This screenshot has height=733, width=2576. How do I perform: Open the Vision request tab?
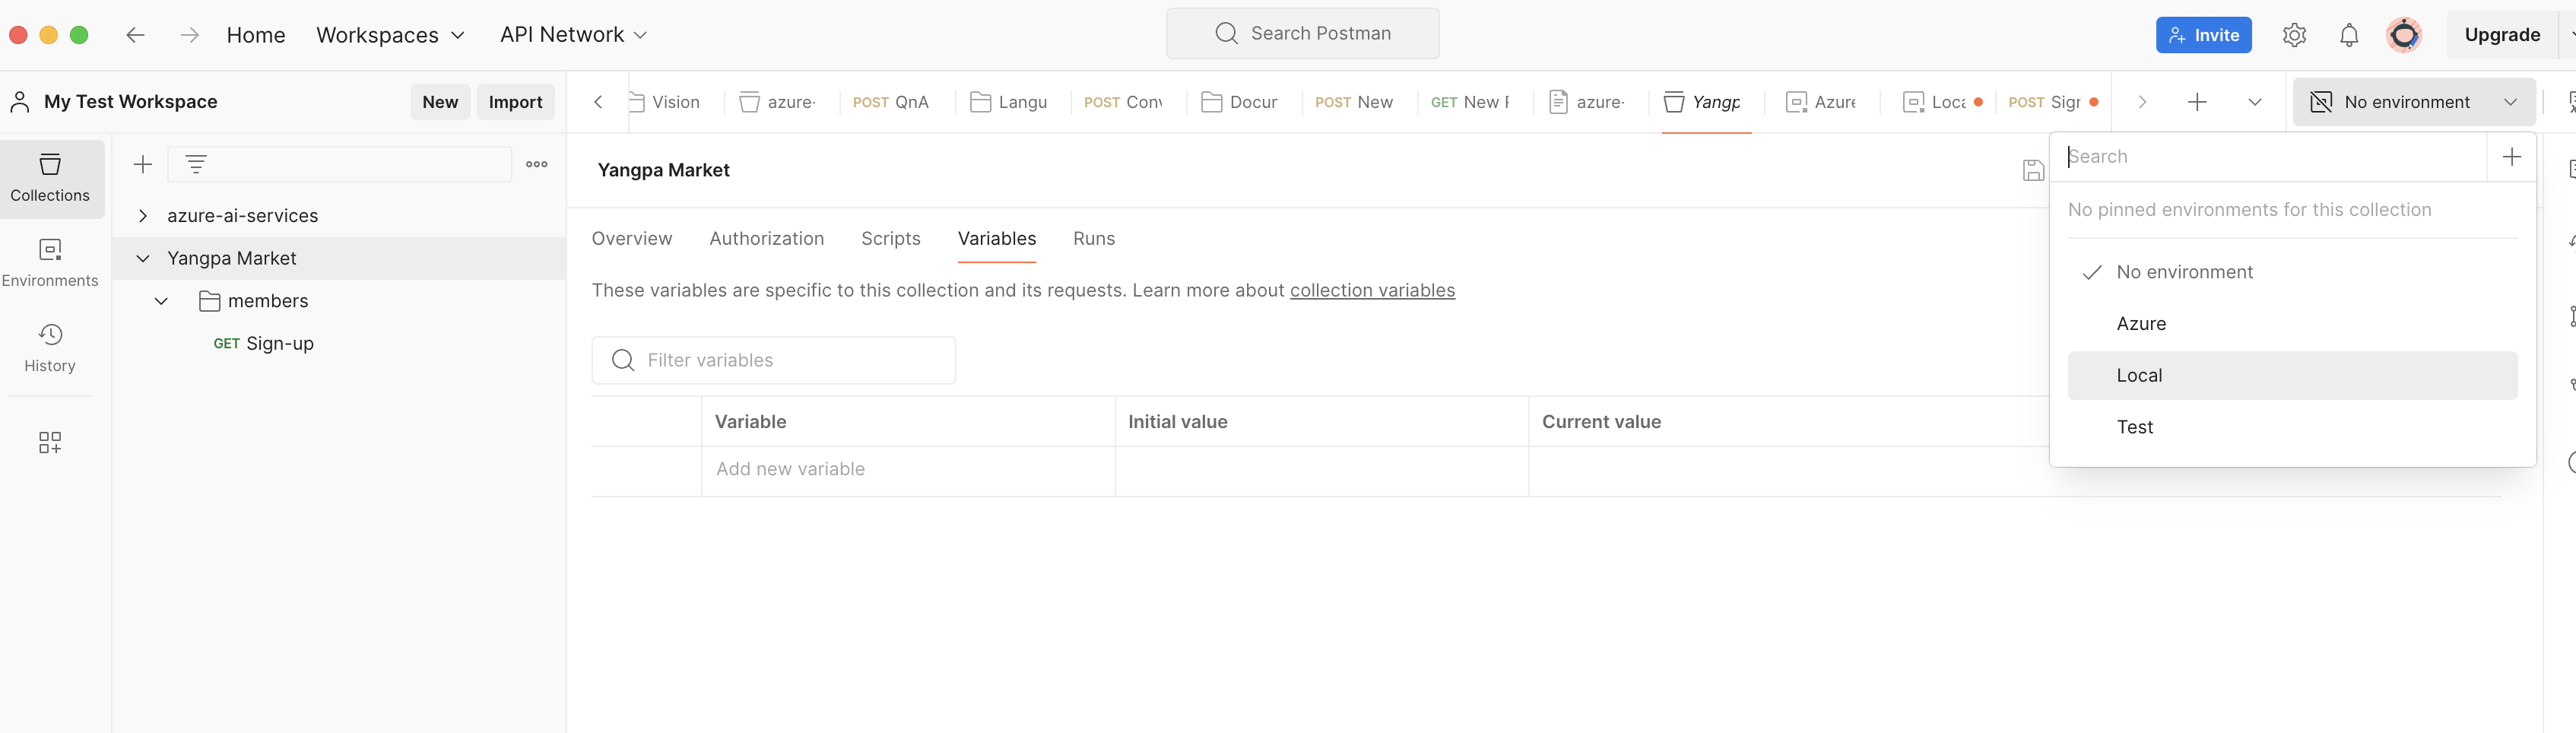(665, 102)
